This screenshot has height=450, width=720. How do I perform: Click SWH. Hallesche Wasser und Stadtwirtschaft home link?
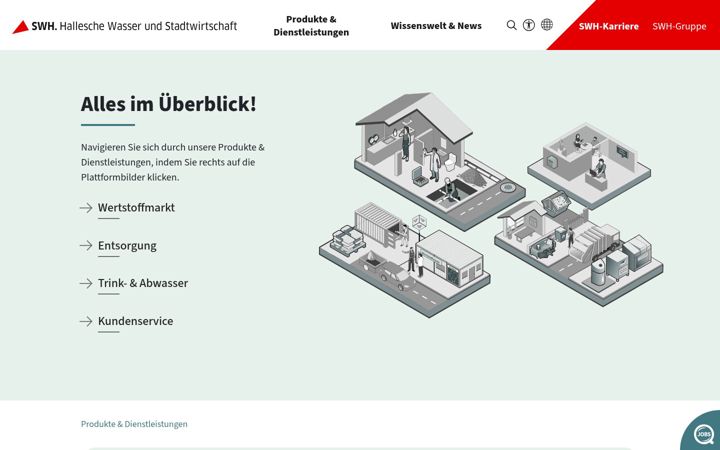click(x=125, y=26)
